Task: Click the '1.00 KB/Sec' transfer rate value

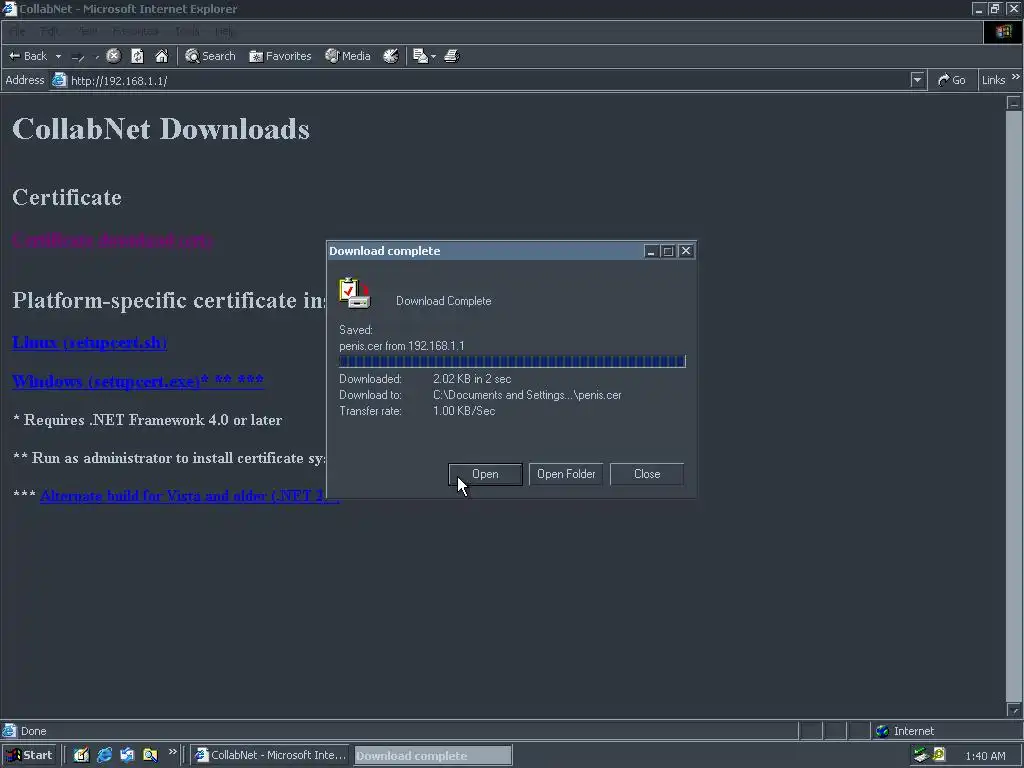Action: point(464,411)
